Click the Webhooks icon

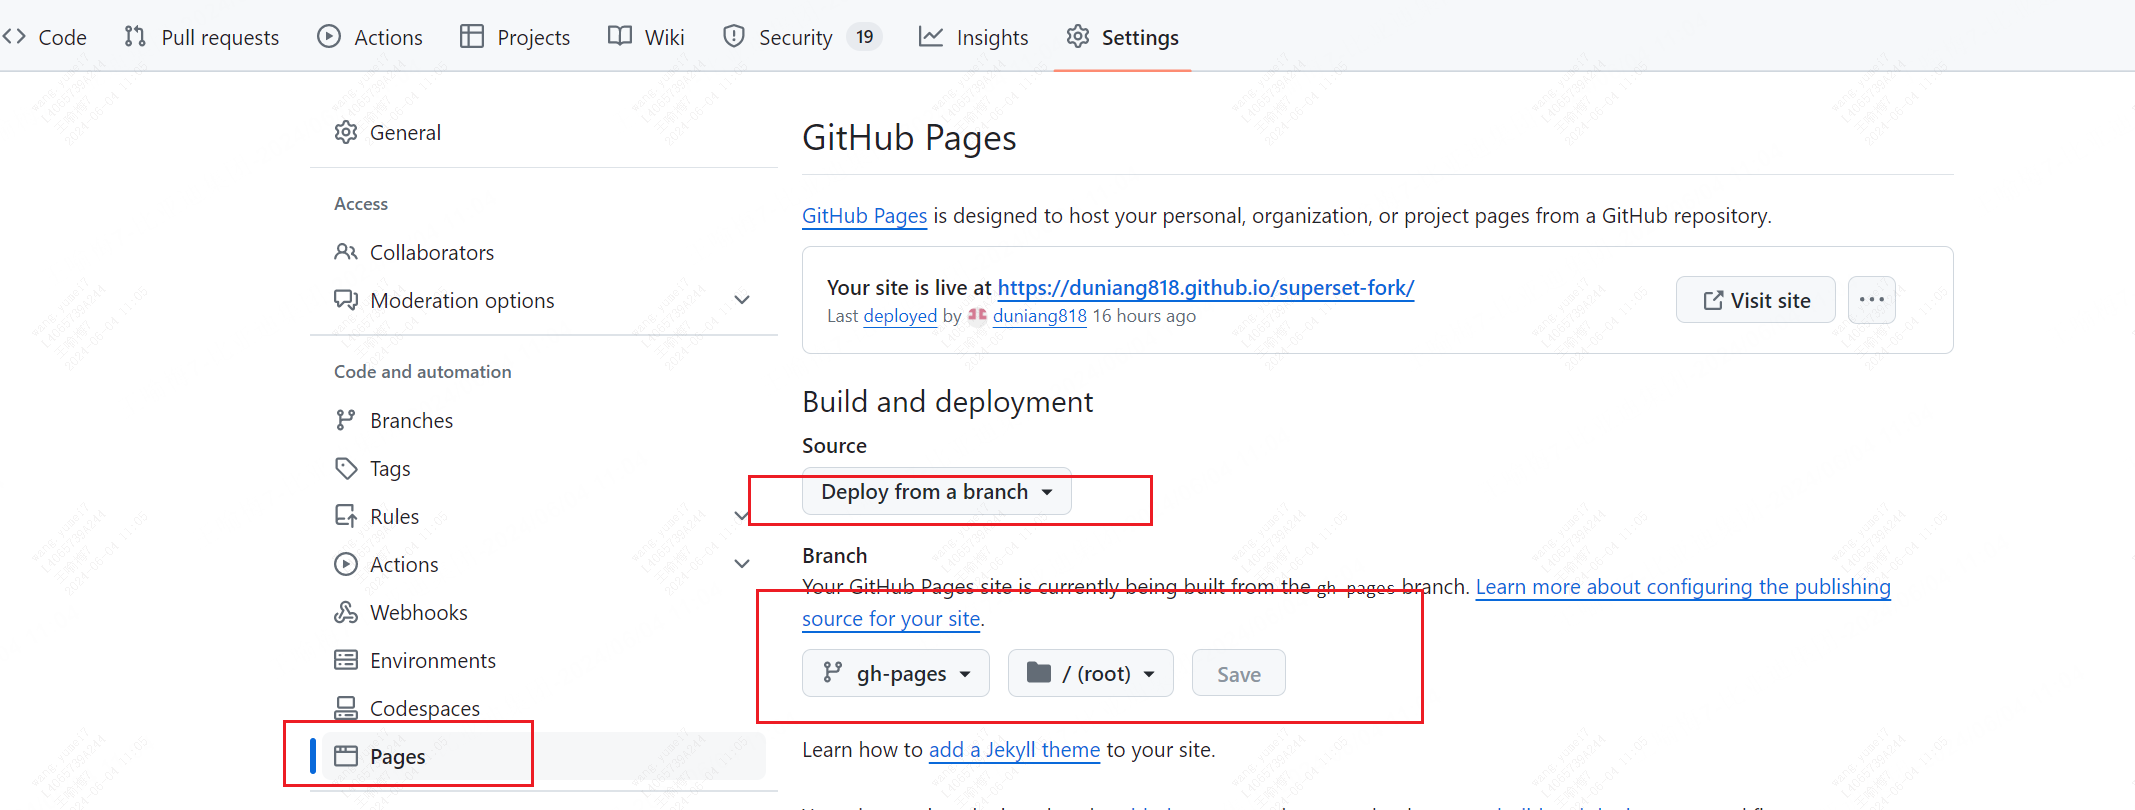tap(346, 612)
